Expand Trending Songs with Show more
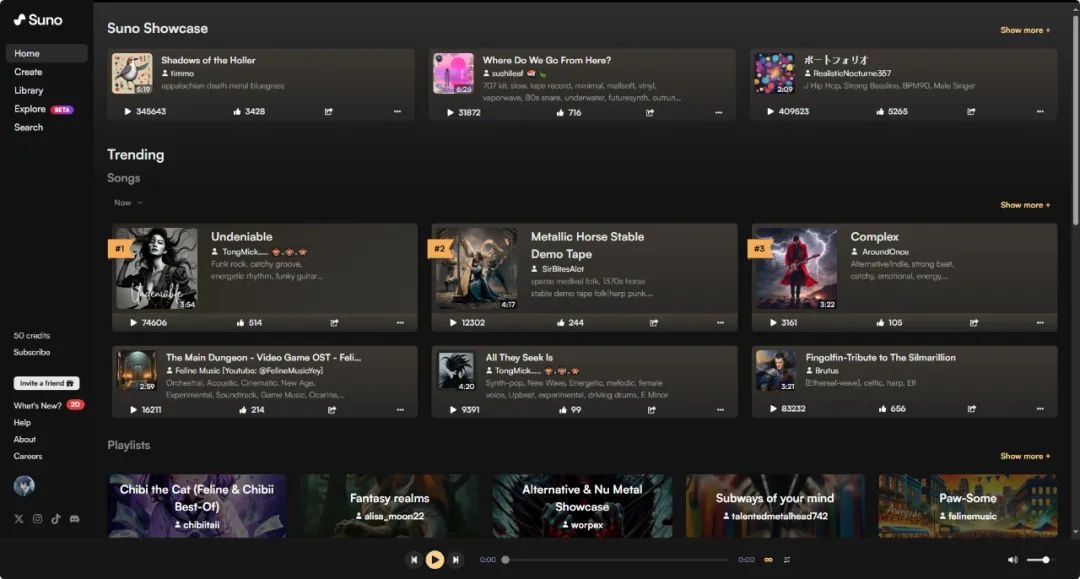1080x579 pixels. pyautogui.click(x=1025, y=205)
